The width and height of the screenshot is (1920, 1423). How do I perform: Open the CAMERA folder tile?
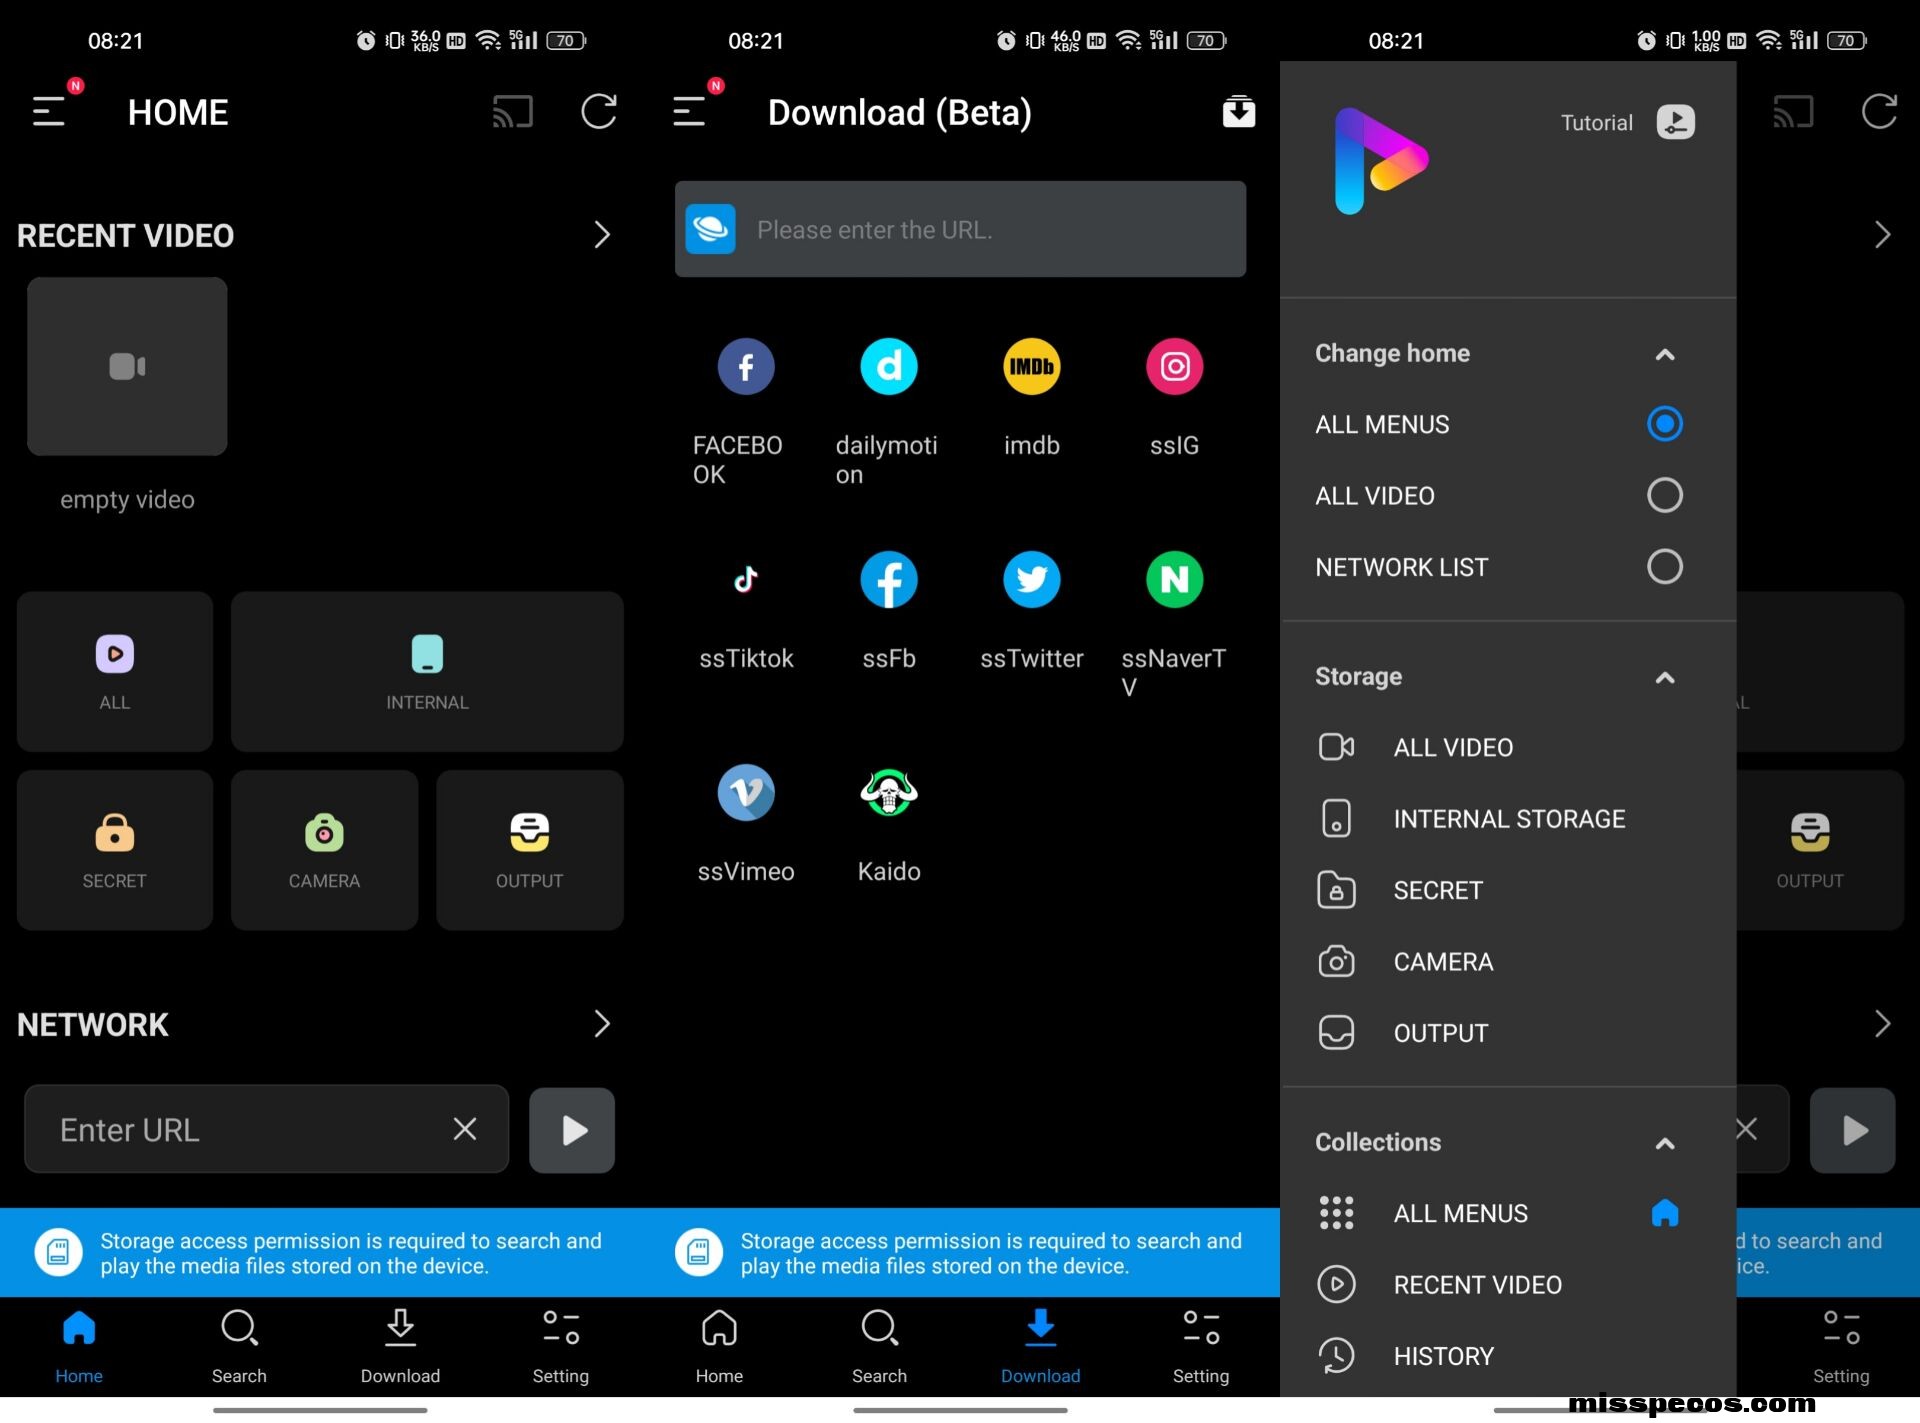324,850
